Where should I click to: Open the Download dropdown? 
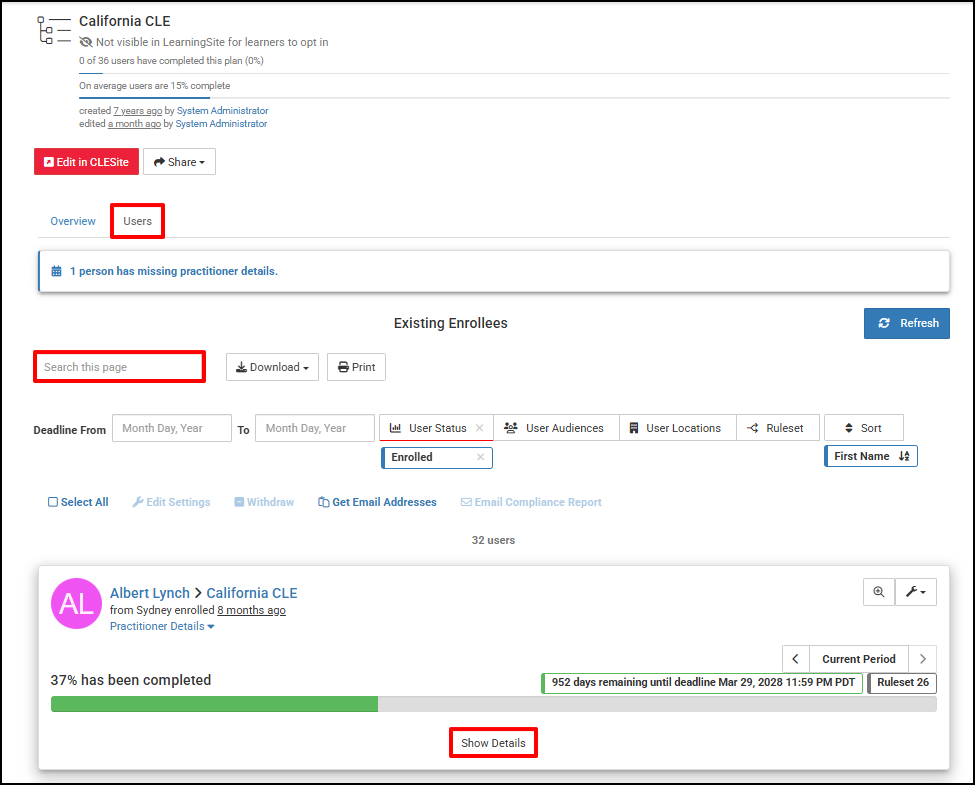pos(272,367)
